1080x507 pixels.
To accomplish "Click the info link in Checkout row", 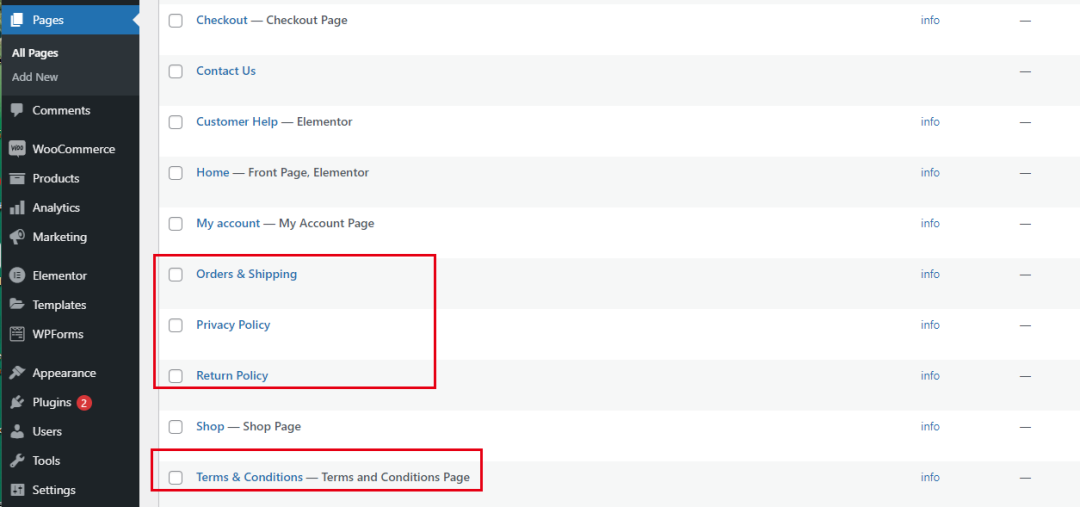I will (930, 20).
